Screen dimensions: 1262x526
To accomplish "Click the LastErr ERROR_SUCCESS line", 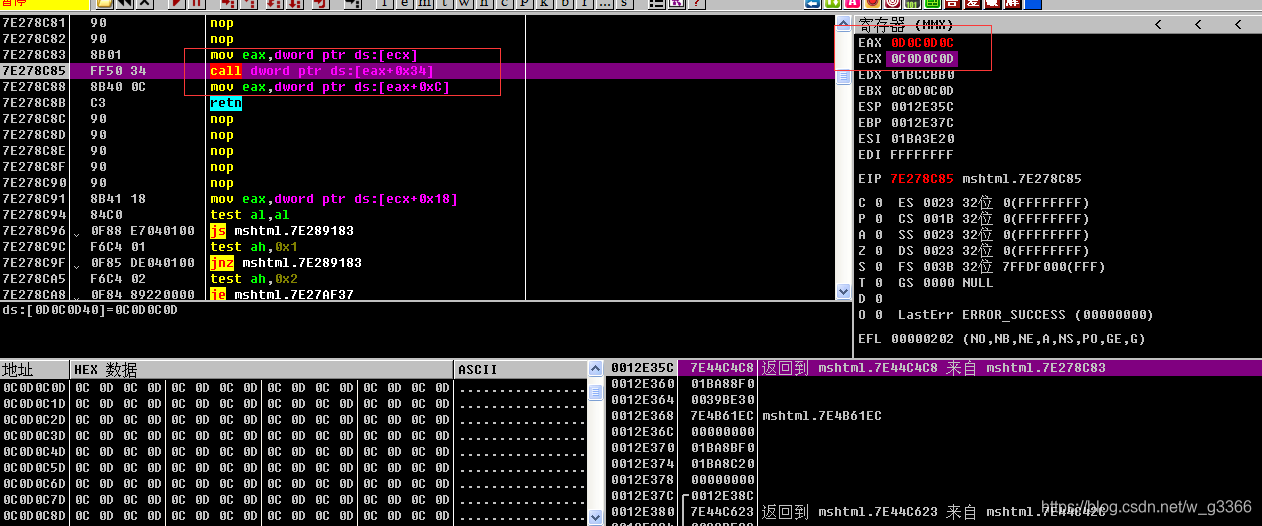I will pyautogui.click(x=1025, y=315).
